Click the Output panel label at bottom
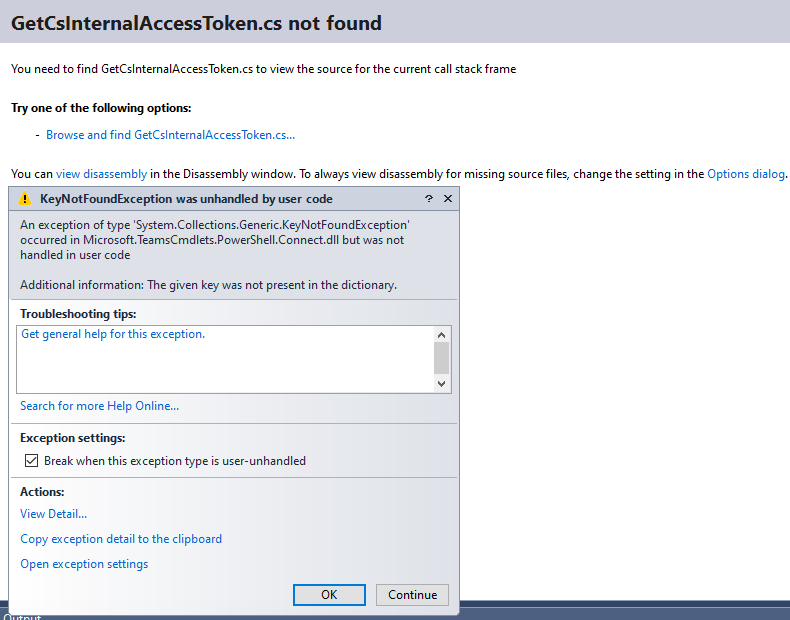 coord(22,616)
